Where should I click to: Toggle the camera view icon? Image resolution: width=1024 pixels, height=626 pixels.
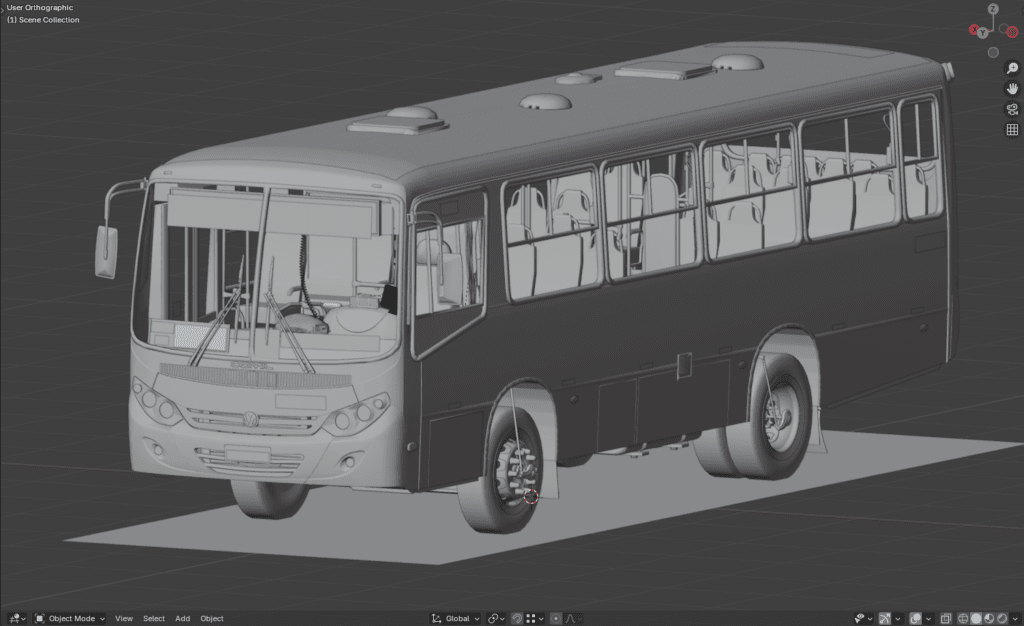[1012, 109]
